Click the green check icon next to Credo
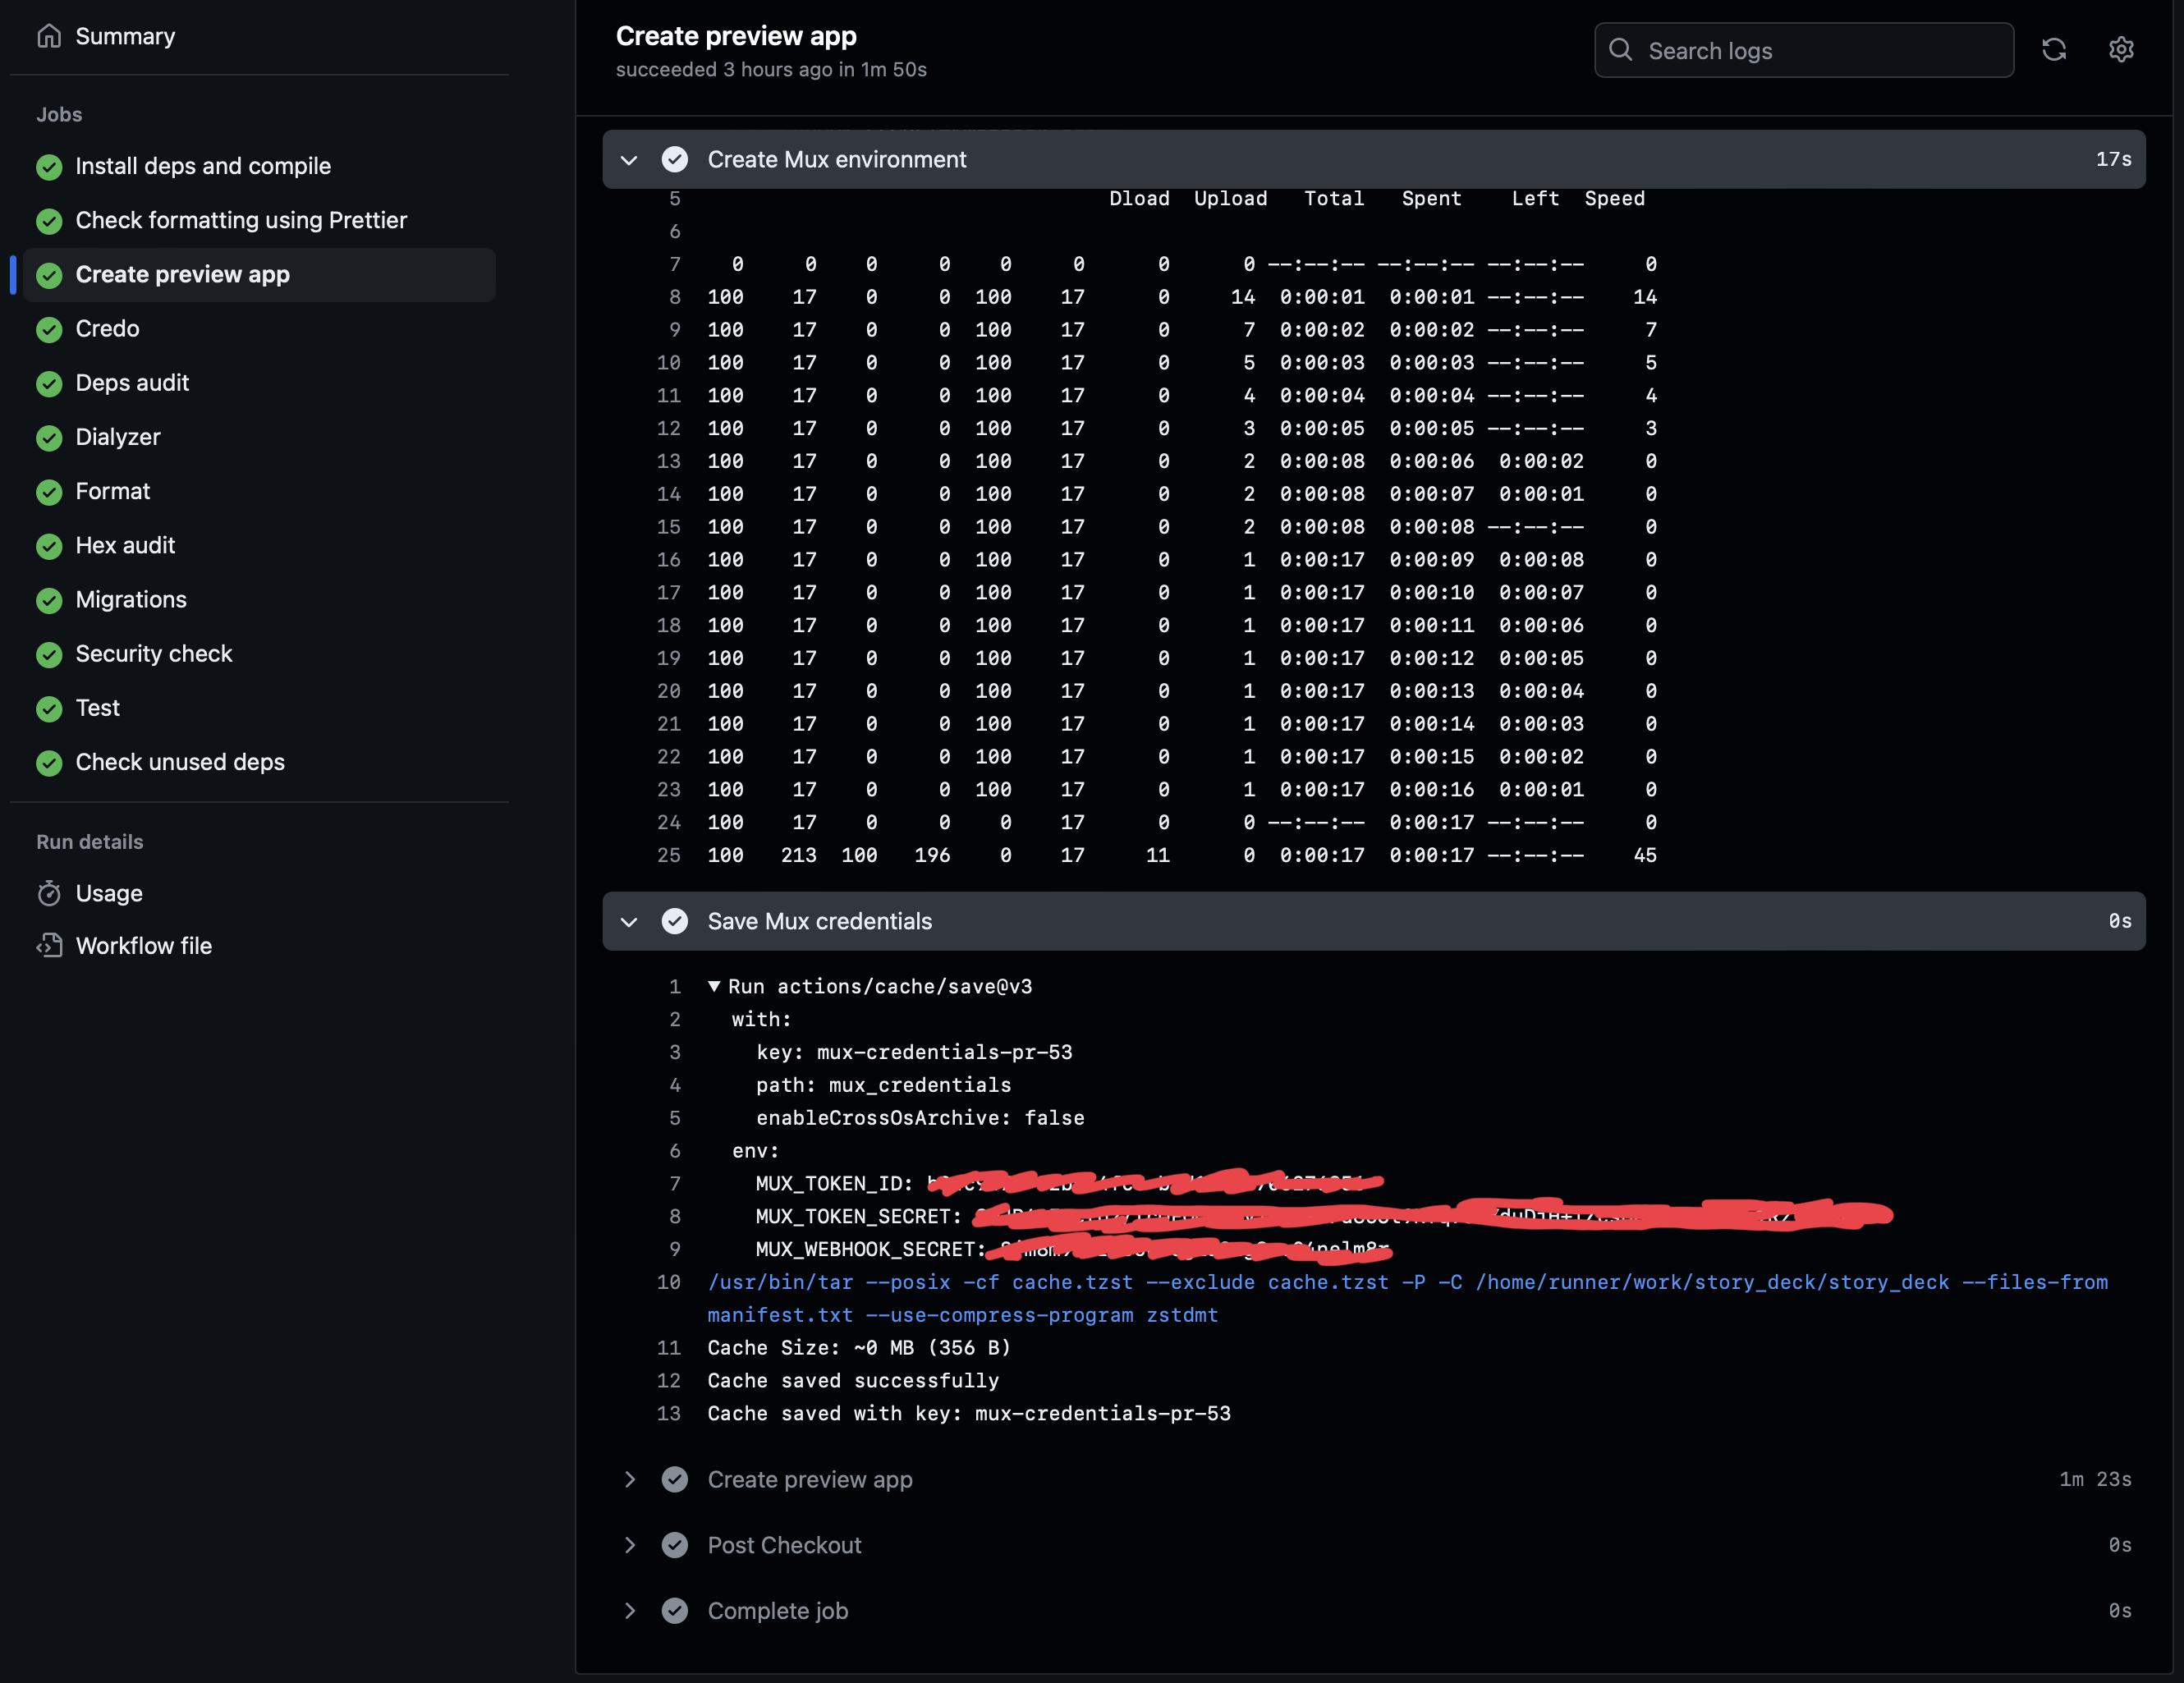 point(49,329)
